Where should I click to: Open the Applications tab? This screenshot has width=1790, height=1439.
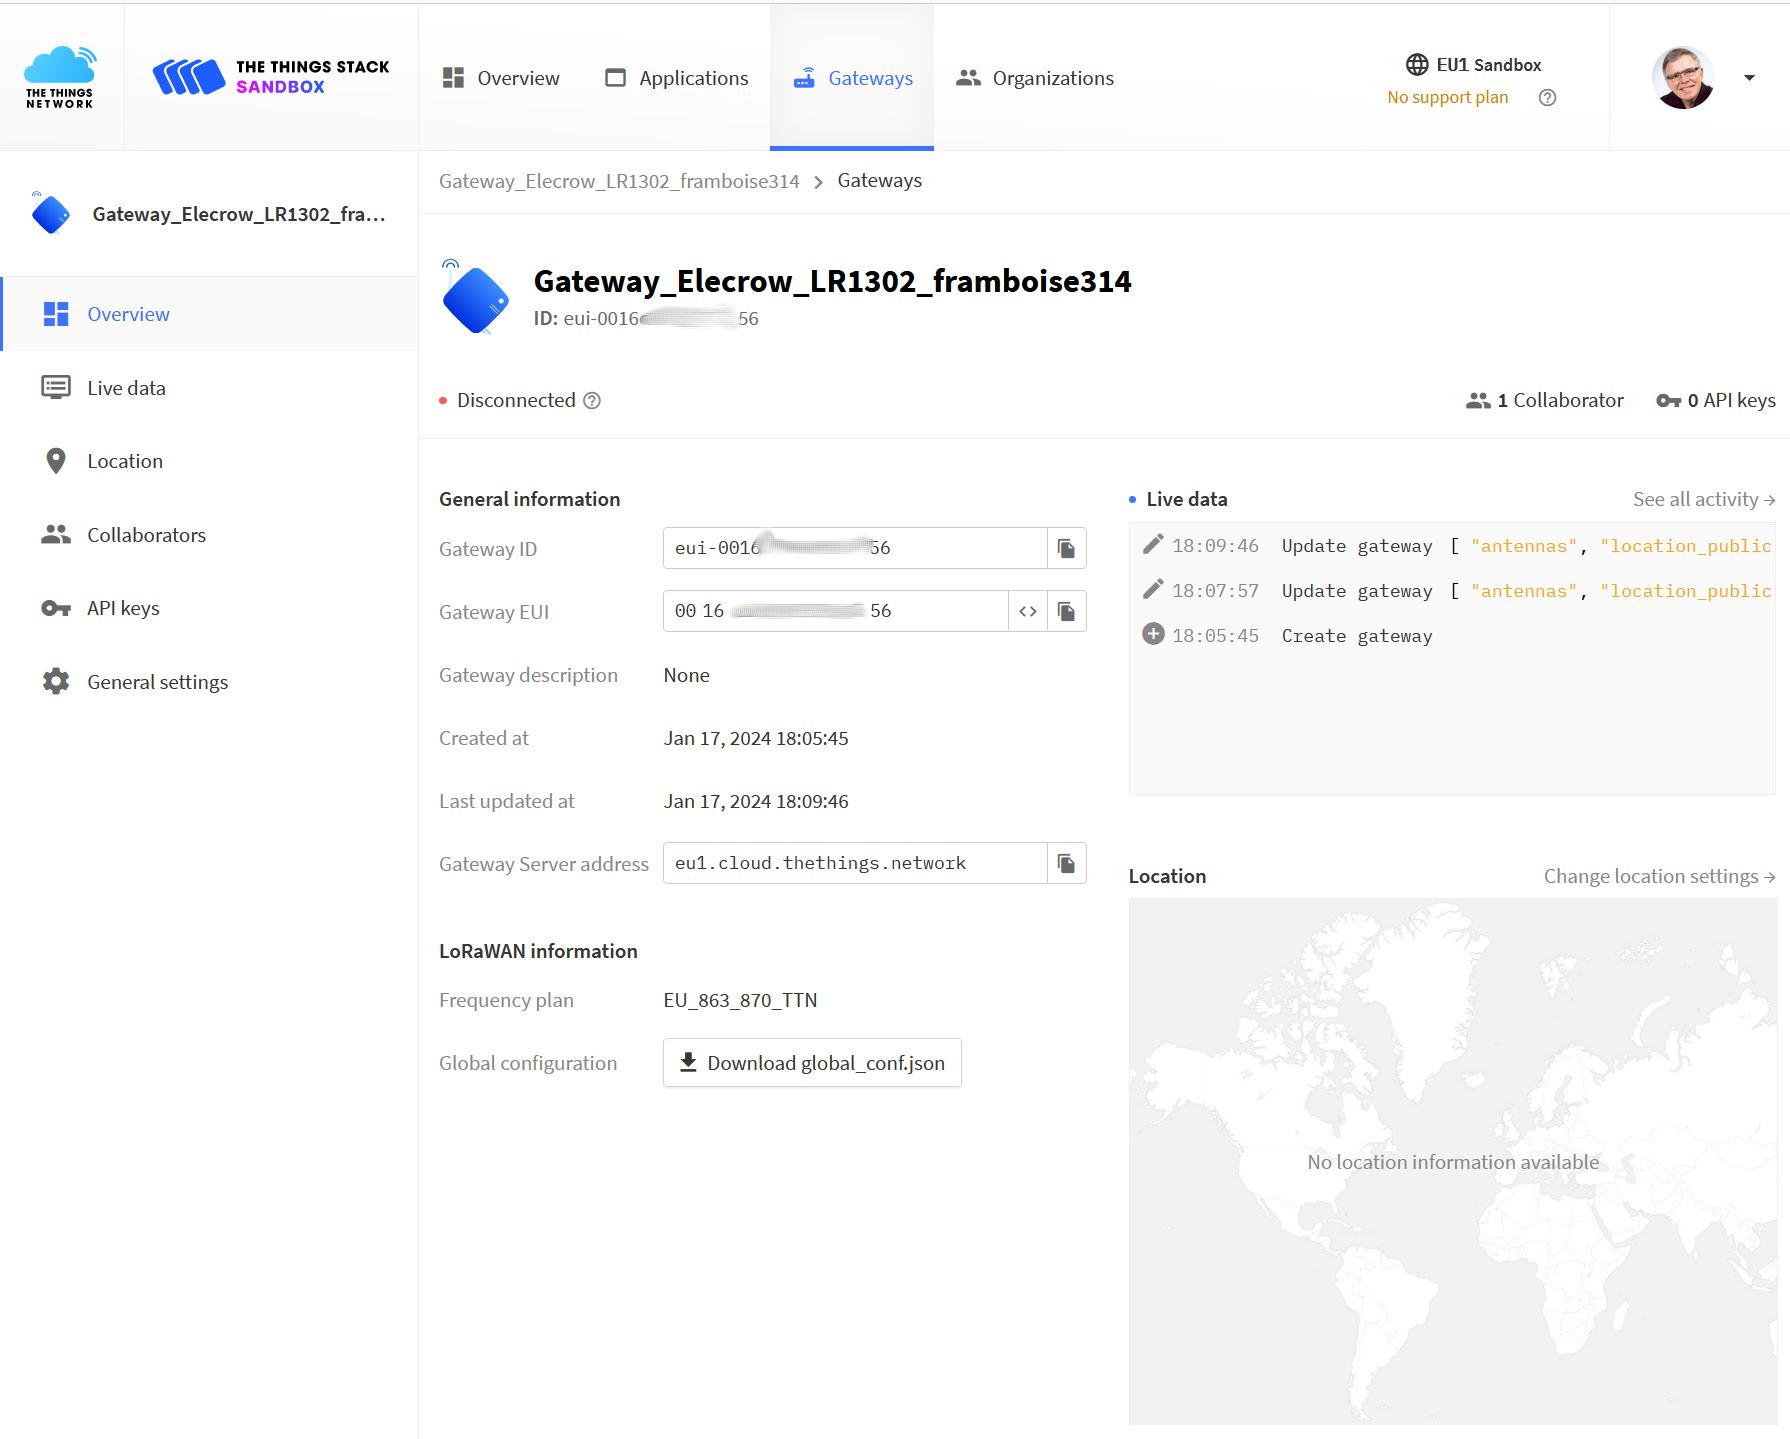click(677, 78)
